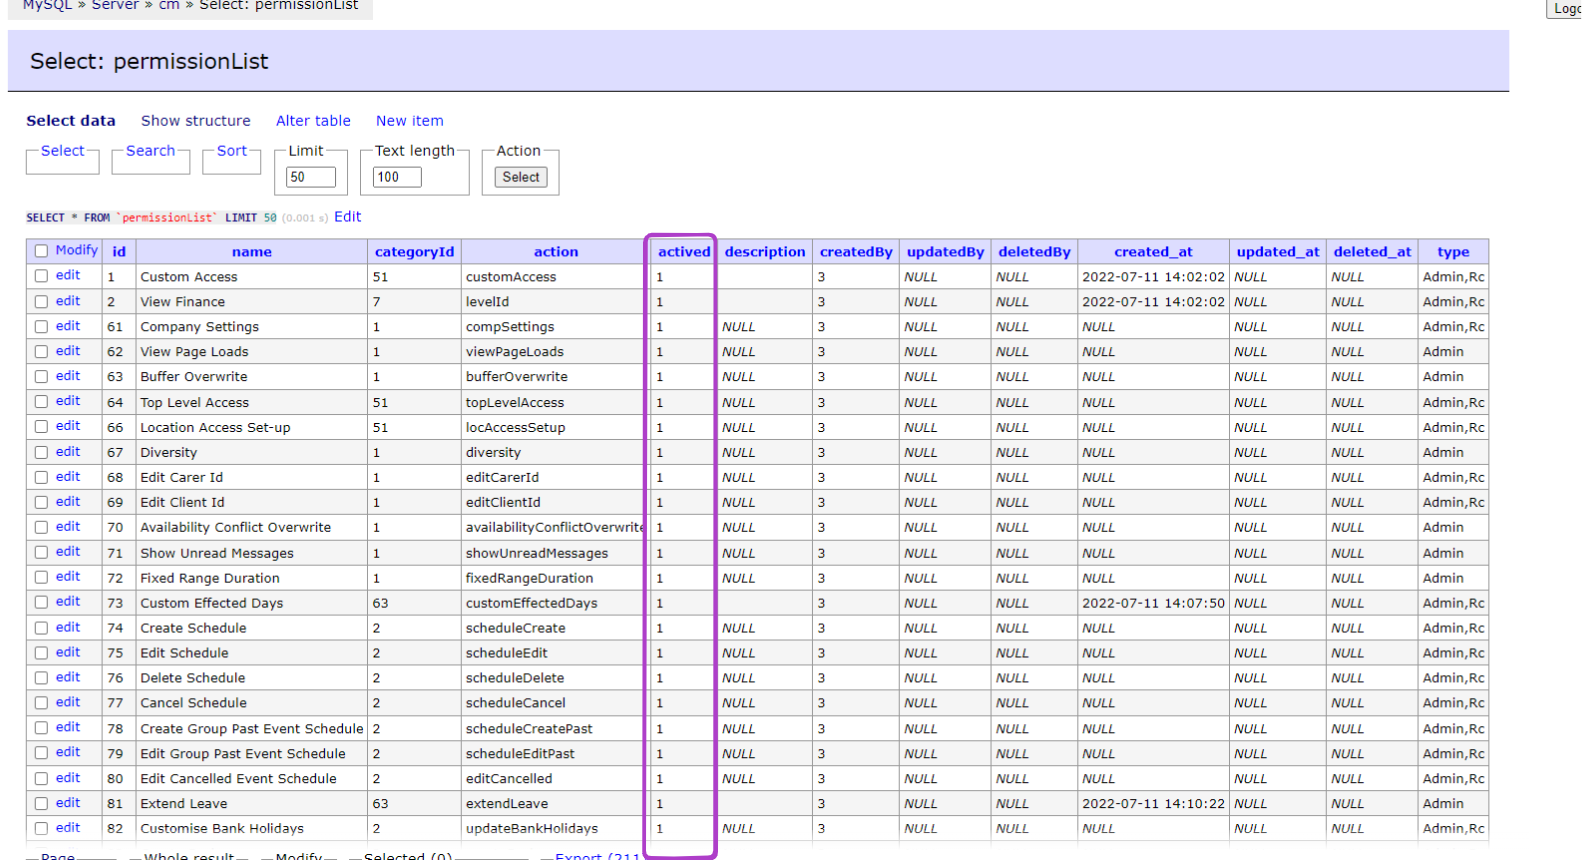Sort by the action column header
Viewport: 1582px width, 860px height.
point(556,252)
